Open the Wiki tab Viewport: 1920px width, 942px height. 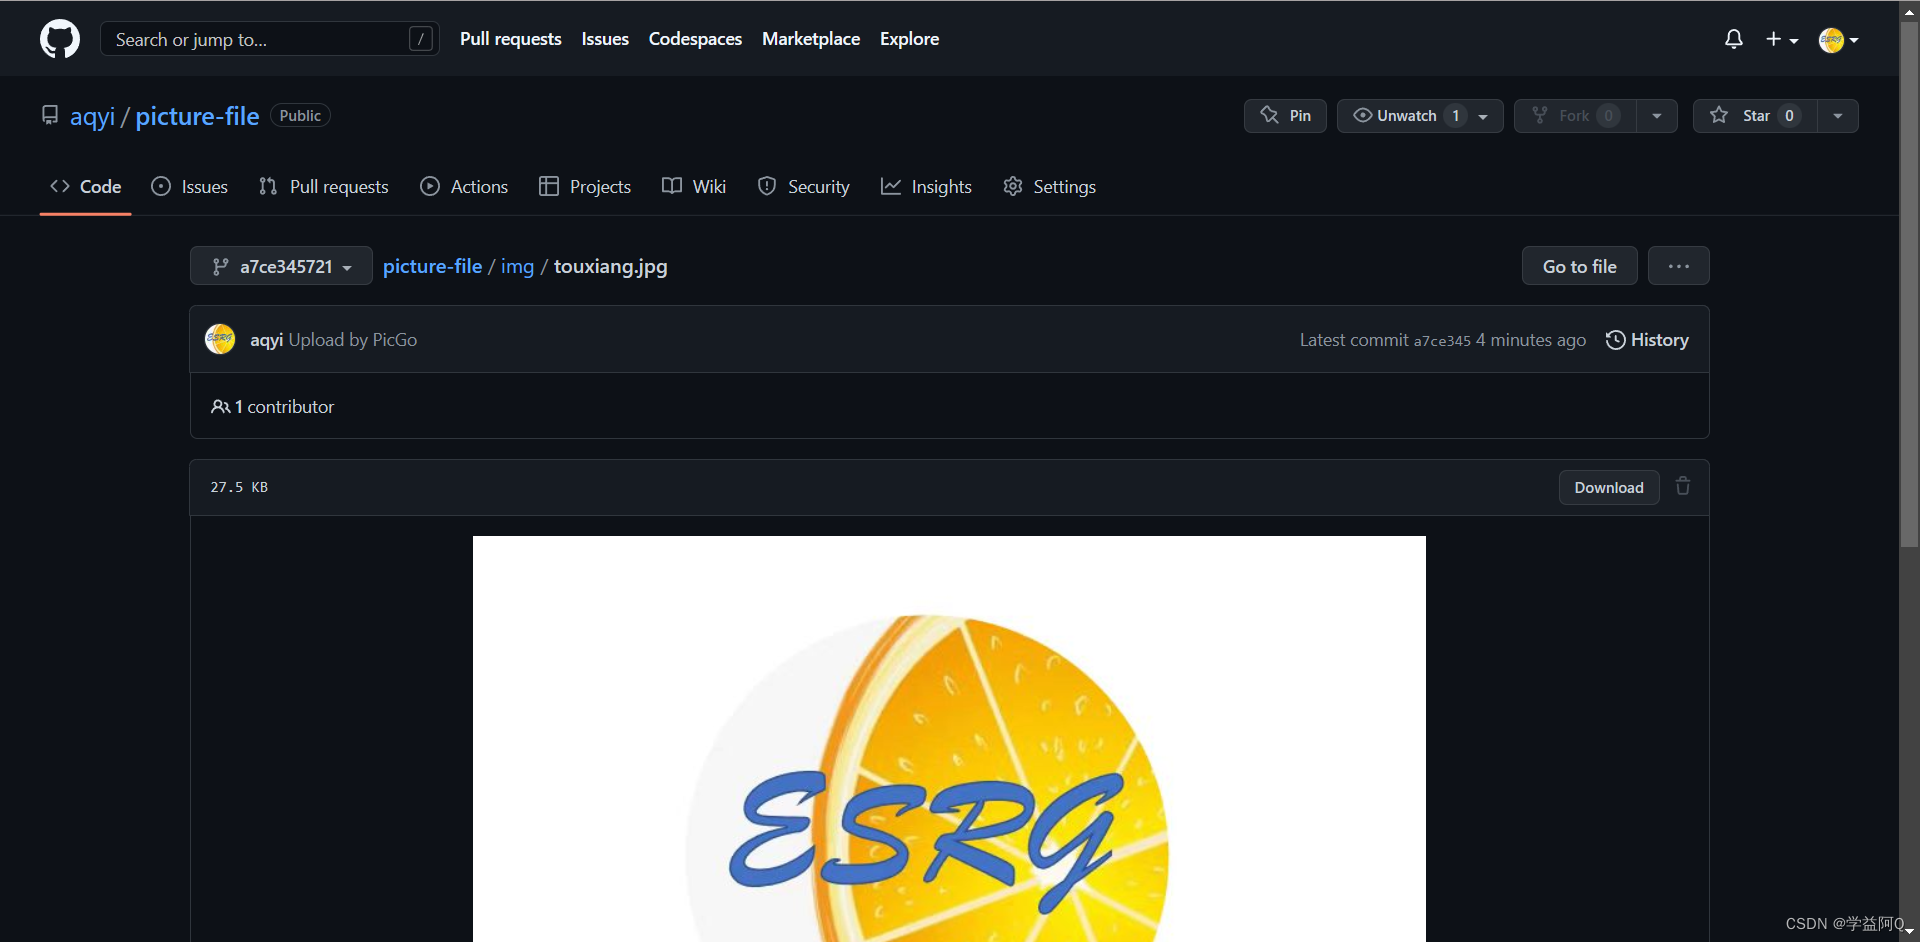pyautogui.click(x=694, y=187)
